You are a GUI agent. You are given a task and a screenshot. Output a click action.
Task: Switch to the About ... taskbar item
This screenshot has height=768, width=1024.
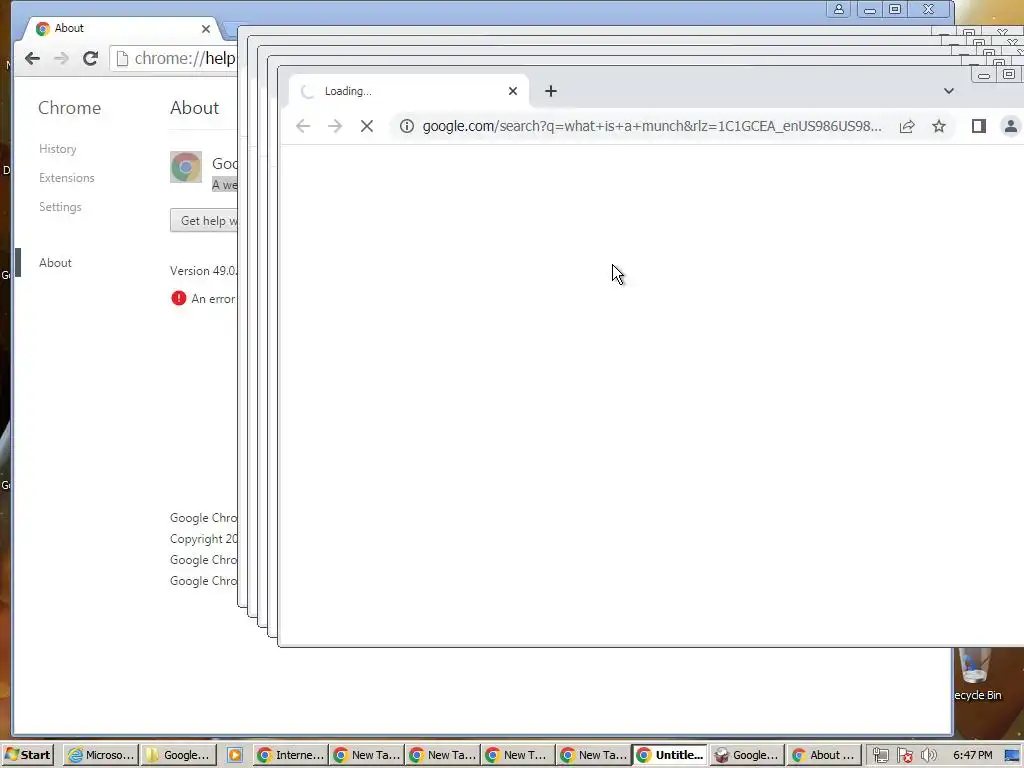tap(824, 755)
